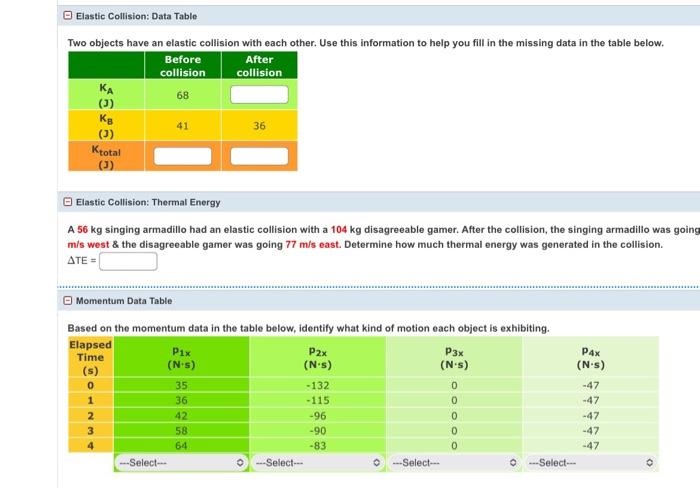
Task: Click the p2x value -83
Action: coord(318,446)
